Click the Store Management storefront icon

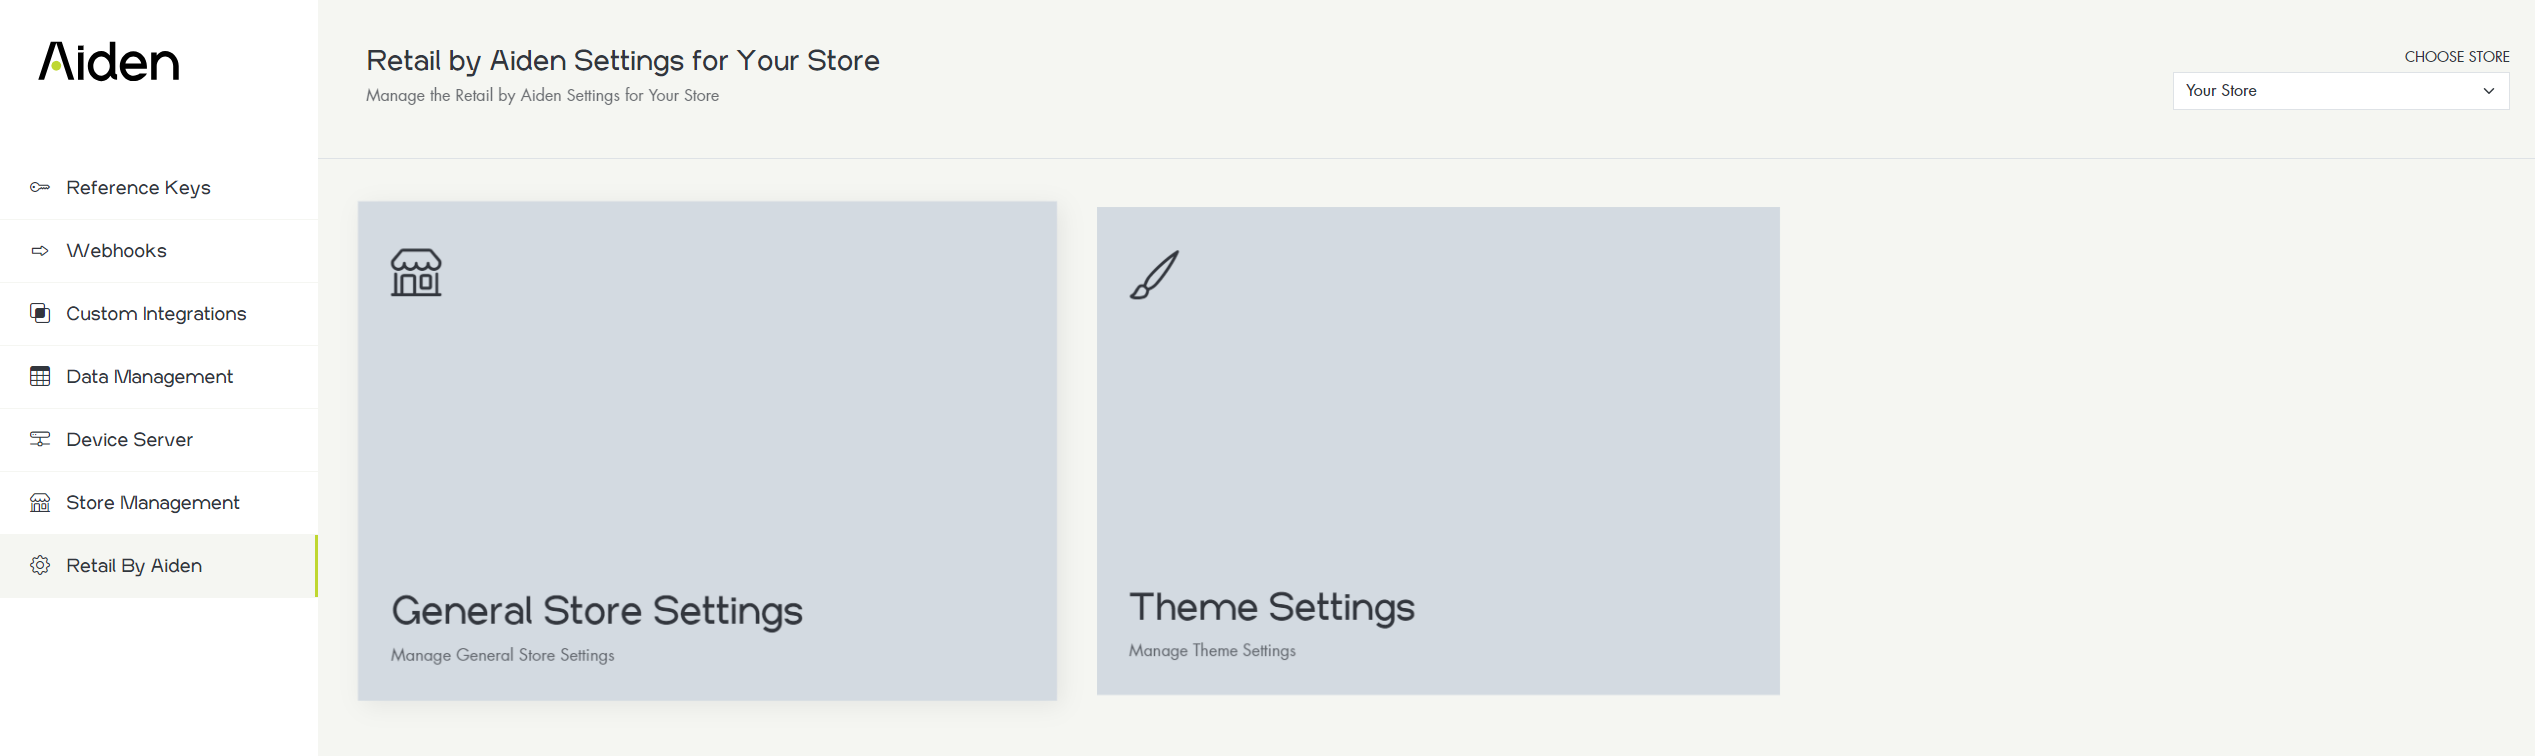pyautogui.click(x=40, y=503)
